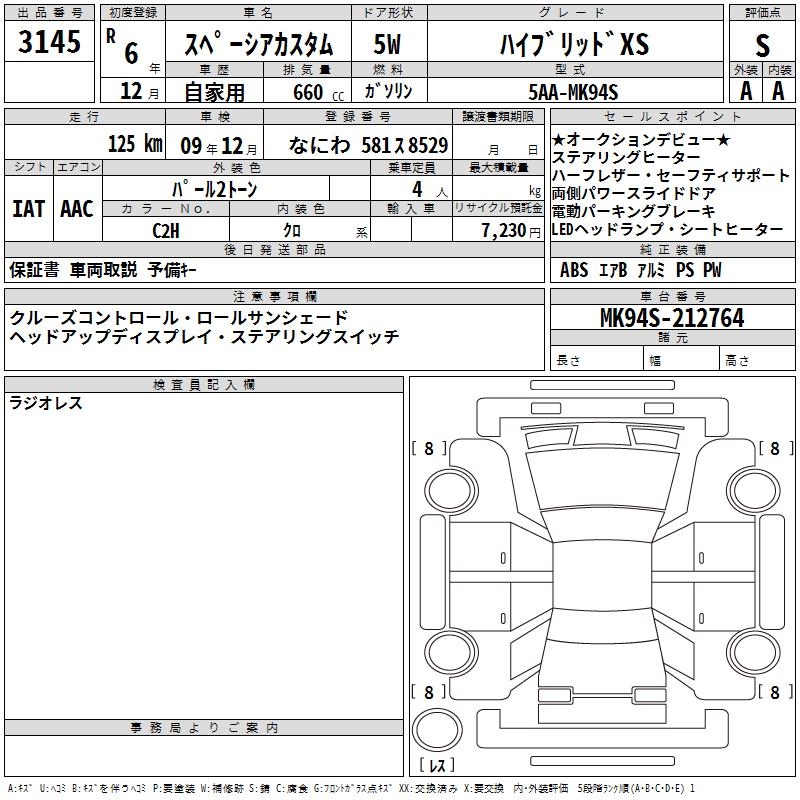Click inspection expiry 09年12月
This screenshot has width=800, height=800.
pos(218,146)
